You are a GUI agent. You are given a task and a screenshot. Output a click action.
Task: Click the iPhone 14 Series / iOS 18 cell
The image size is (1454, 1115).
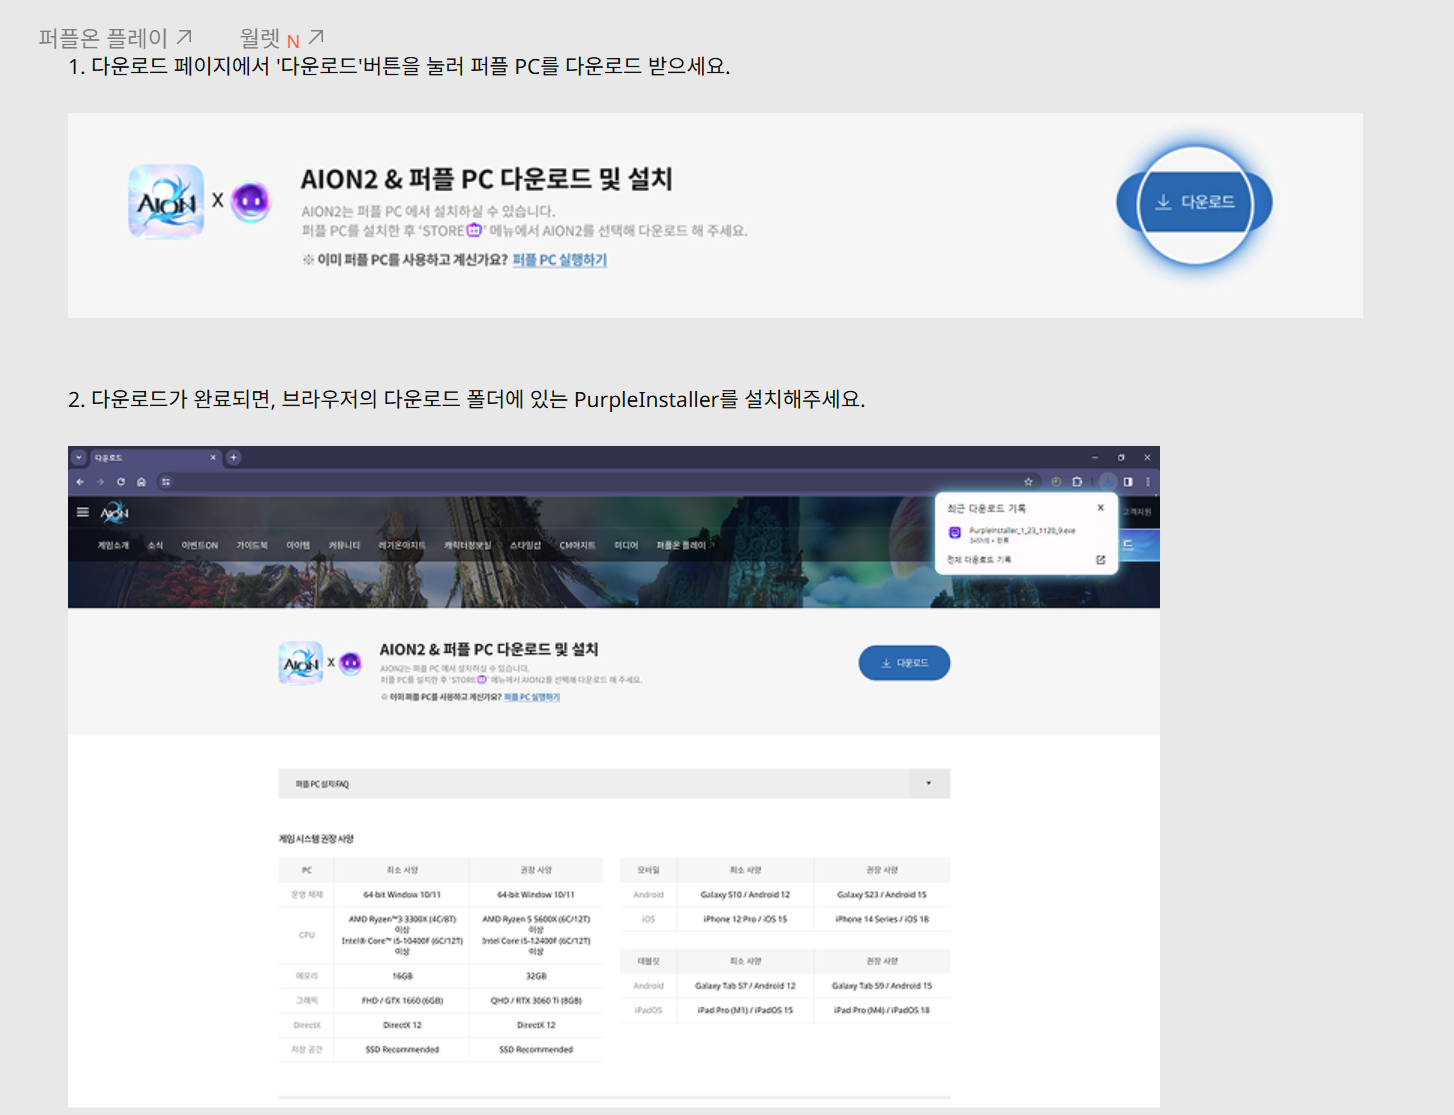tap(882, 919)
